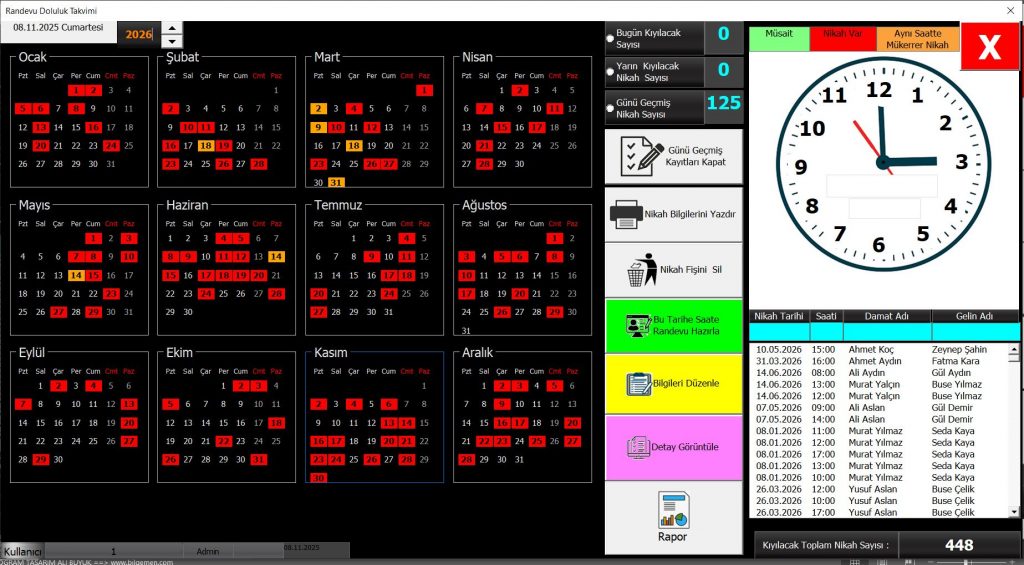This screenshot has width=1024, height=565.
Task: Decrease the year with the down arrow
Action: click(173, 42)
